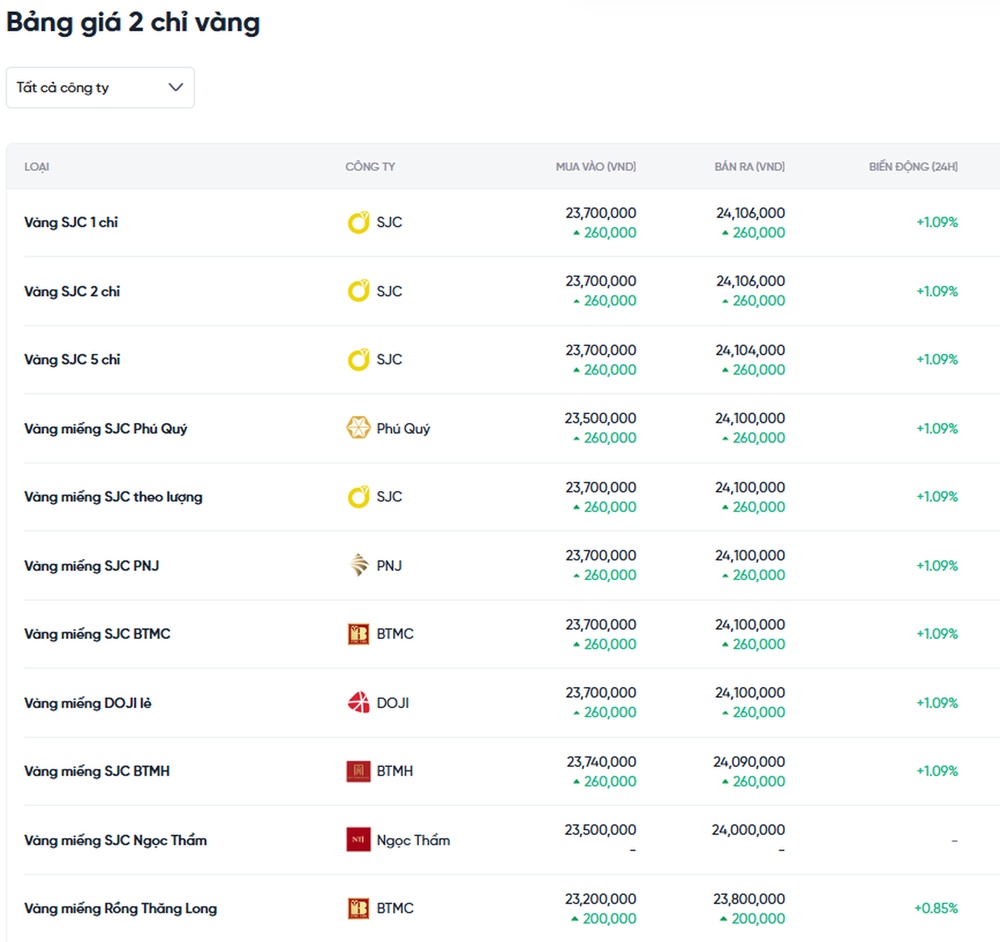Sort by the LOẠI column header
Image resolution: width=1000 pixels, height=942 pixels.
[37, 167]
